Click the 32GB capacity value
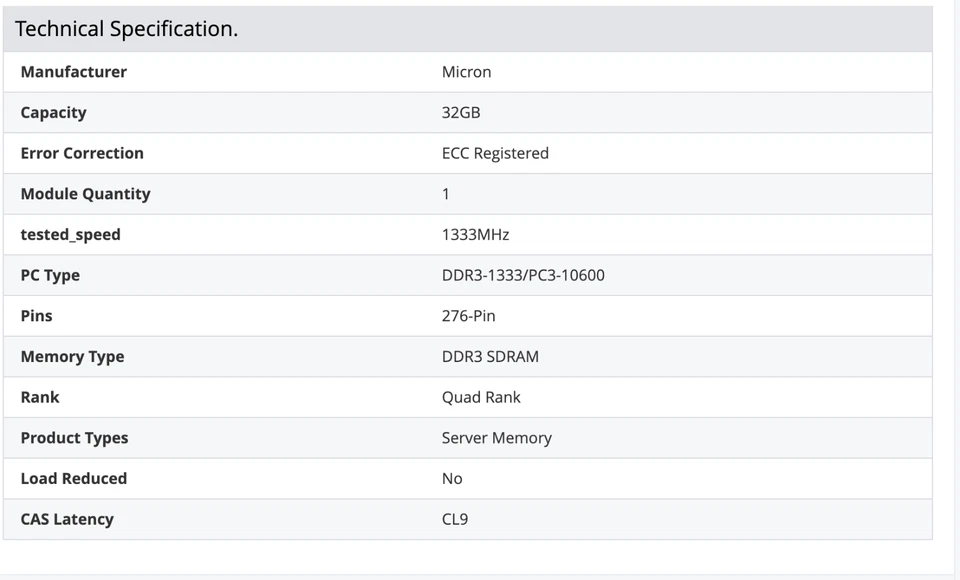960x580 pixels. pyautogui.click(x=460, y=112)
